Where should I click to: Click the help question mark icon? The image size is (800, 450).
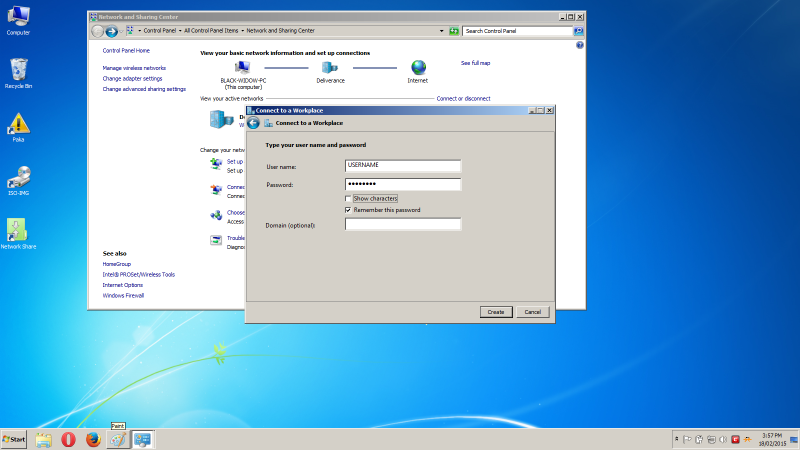[x=580, y=45]
